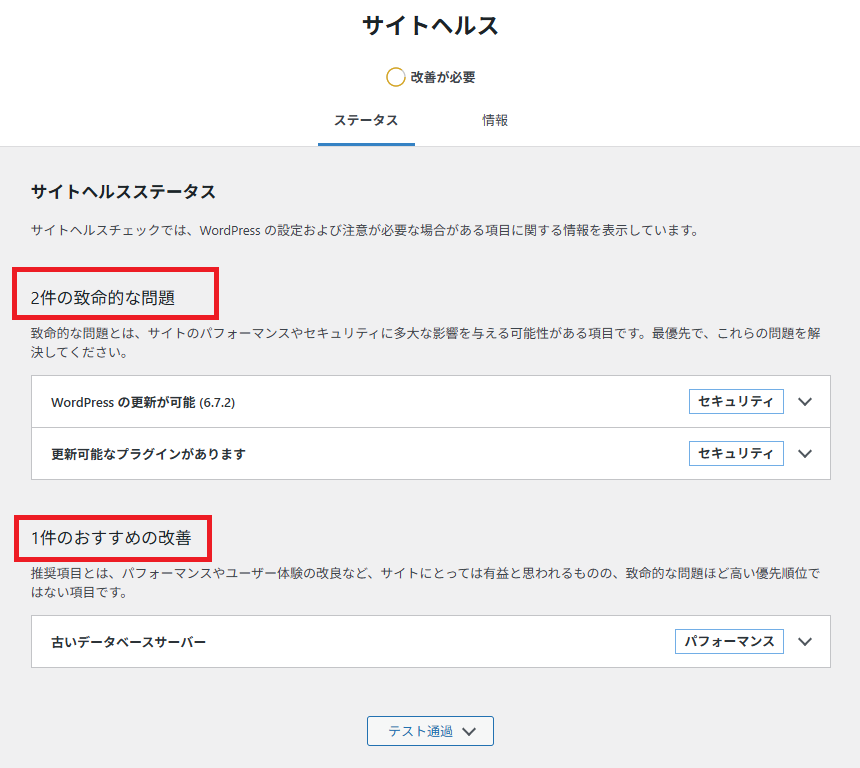Click the サイトヘルス page title
860x768 pixels.
[x=430, y=27]
